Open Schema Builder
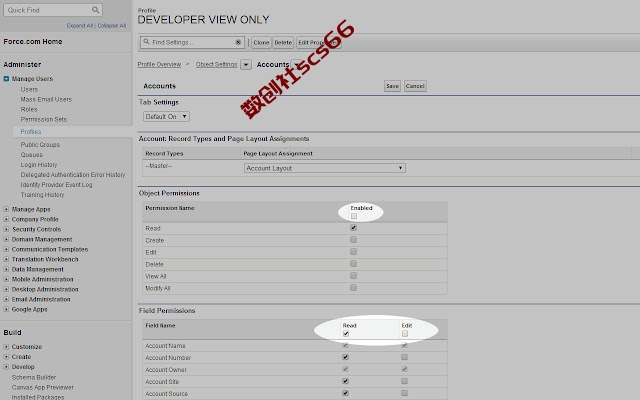 (34, 377)
